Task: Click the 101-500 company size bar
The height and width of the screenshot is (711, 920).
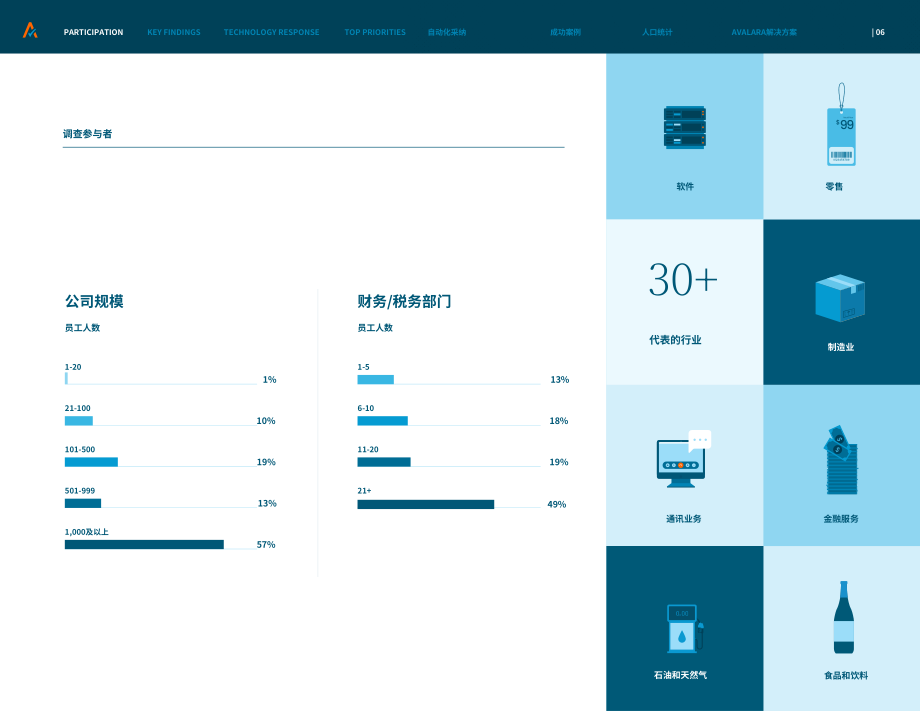Action: click(x=91, y=462)
